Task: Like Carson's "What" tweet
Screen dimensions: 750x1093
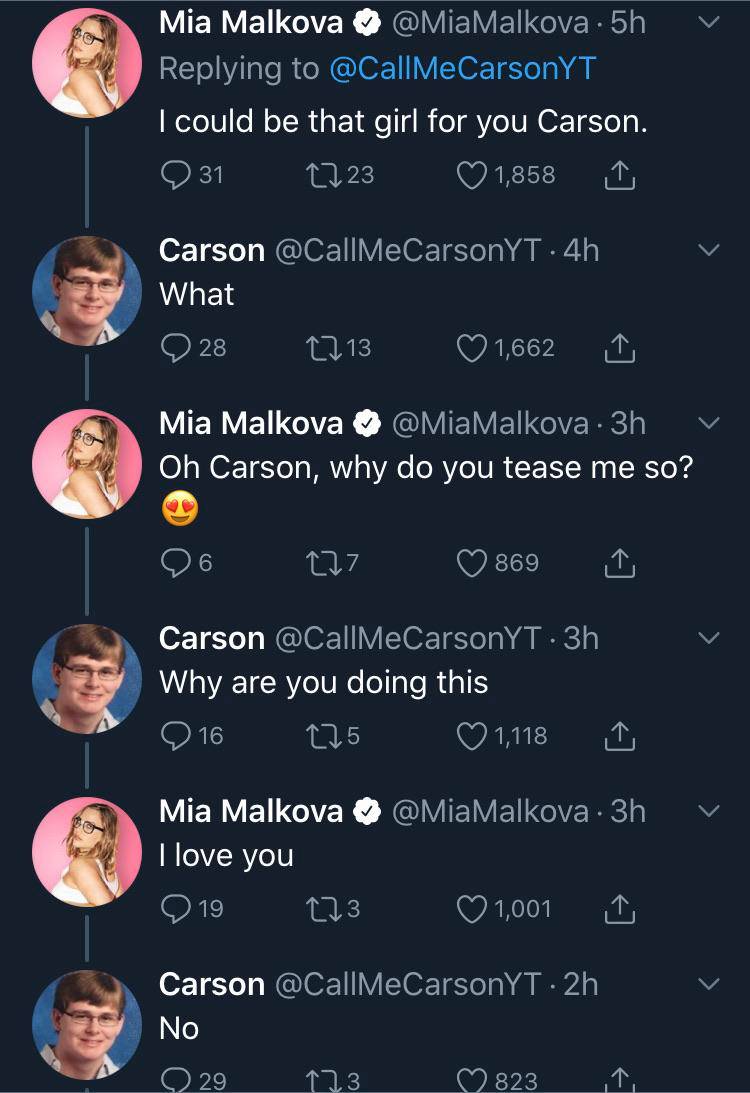Action: 470,347
